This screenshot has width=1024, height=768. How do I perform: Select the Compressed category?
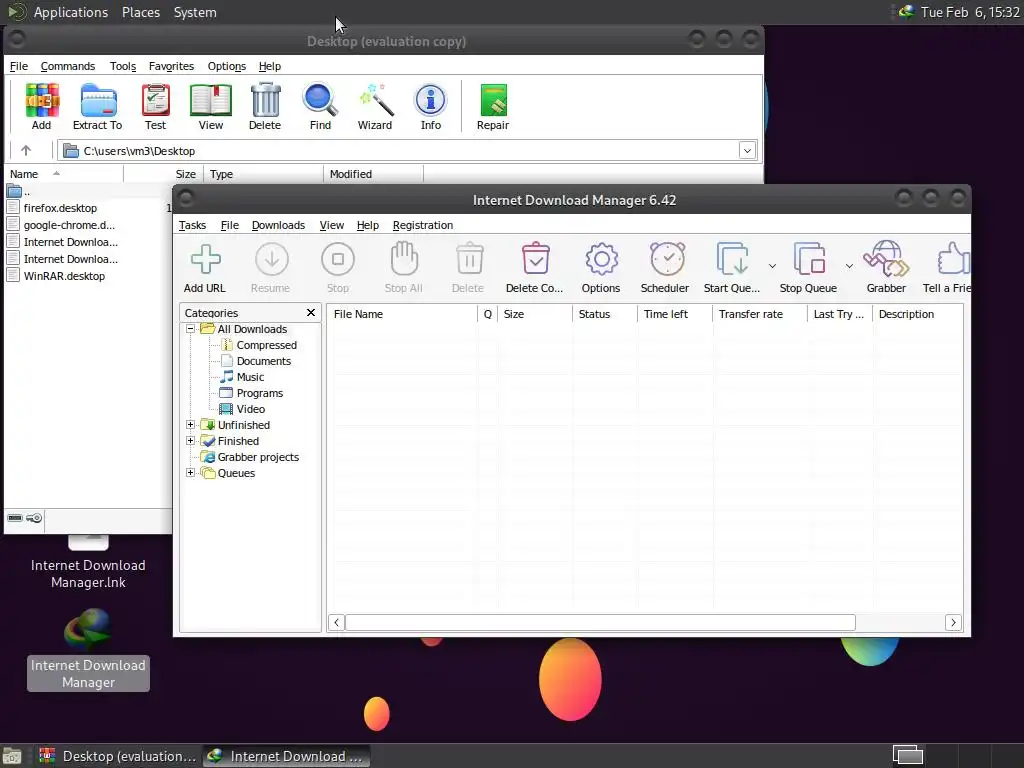[x=266, y=345]
